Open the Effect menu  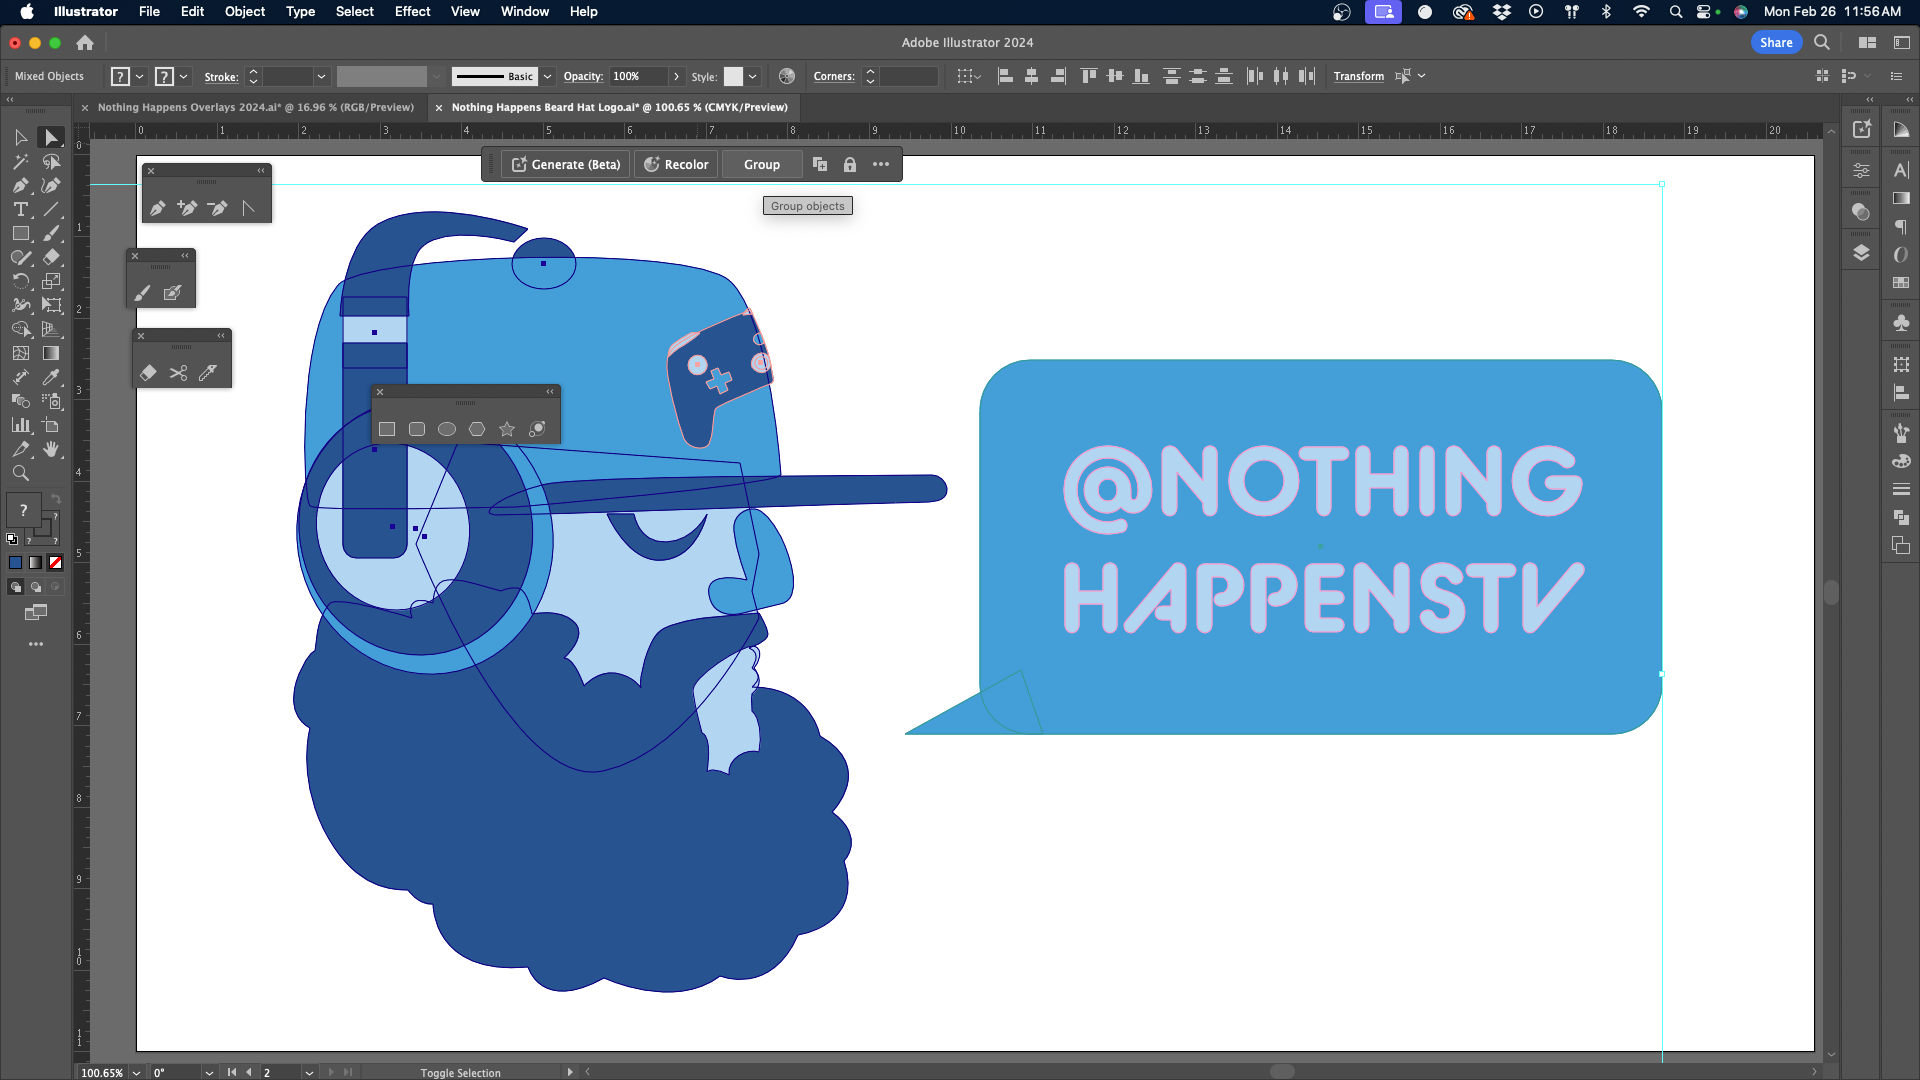pos(412,12)
